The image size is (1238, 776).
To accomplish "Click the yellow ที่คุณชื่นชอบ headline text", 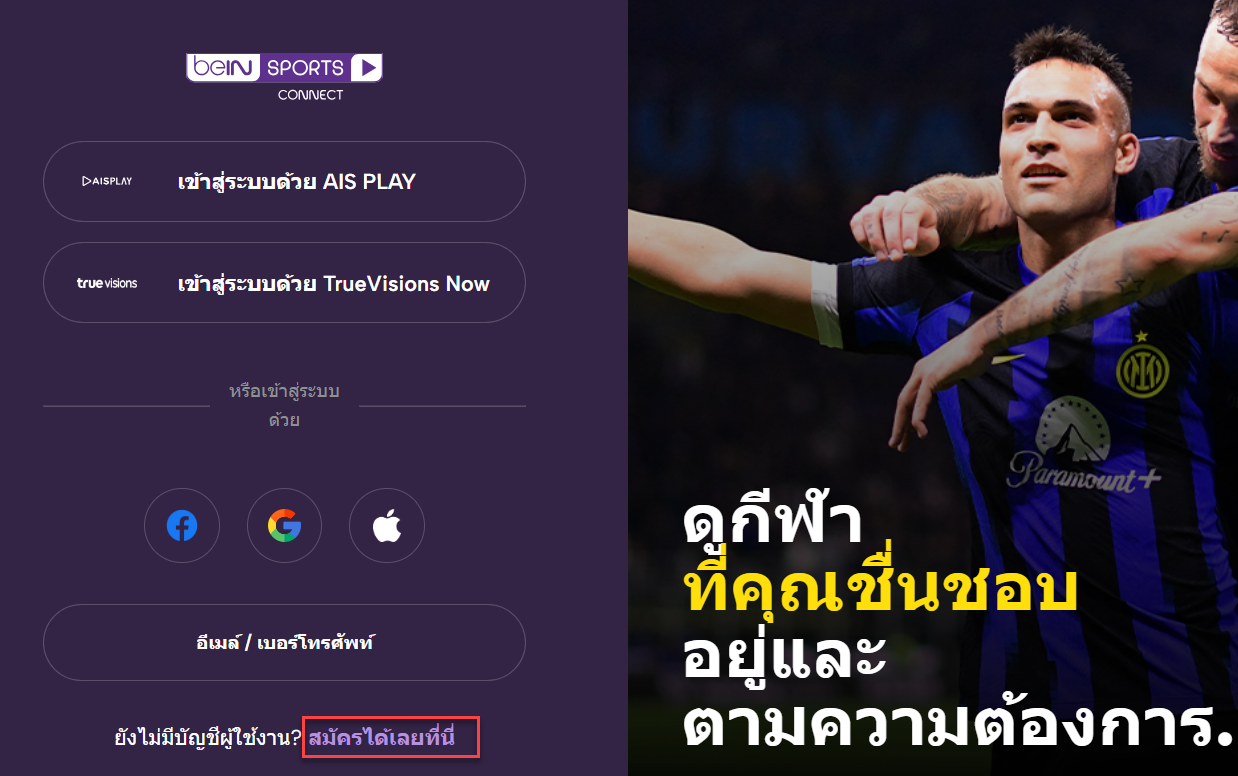I will [881, 587].
